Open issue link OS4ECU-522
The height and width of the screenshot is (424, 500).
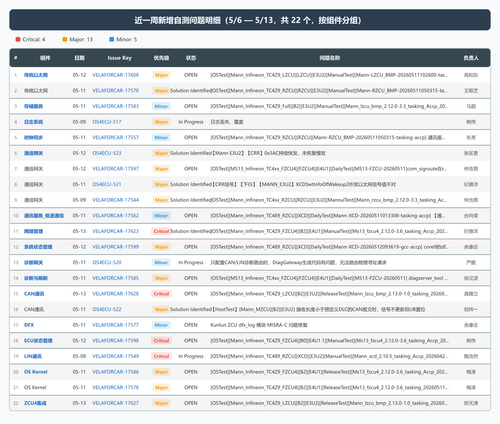(107, 309)
